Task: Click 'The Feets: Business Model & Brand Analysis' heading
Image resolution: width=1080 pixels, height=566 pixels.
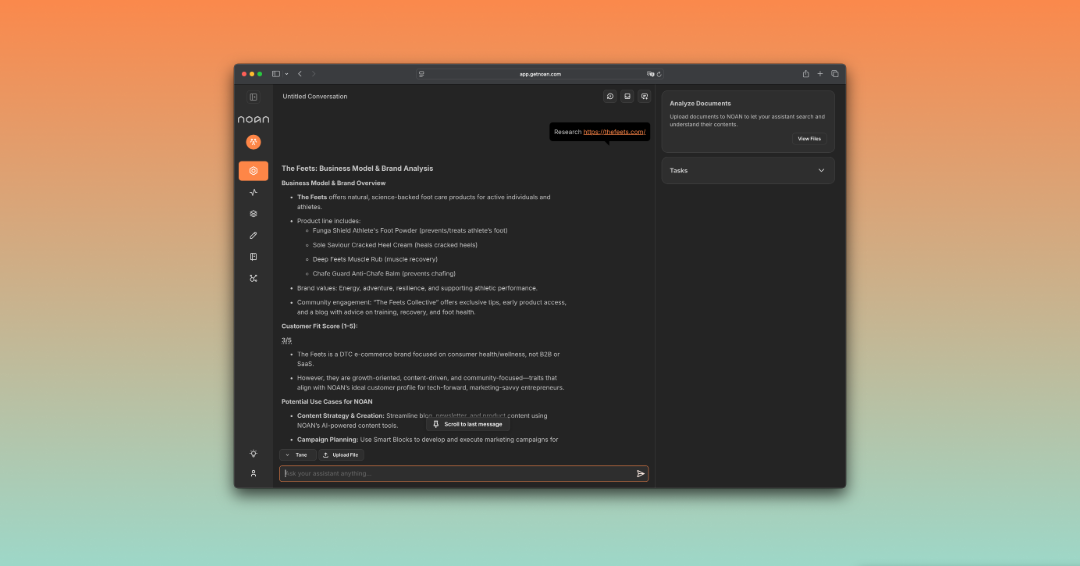Action: click(357, 168)
